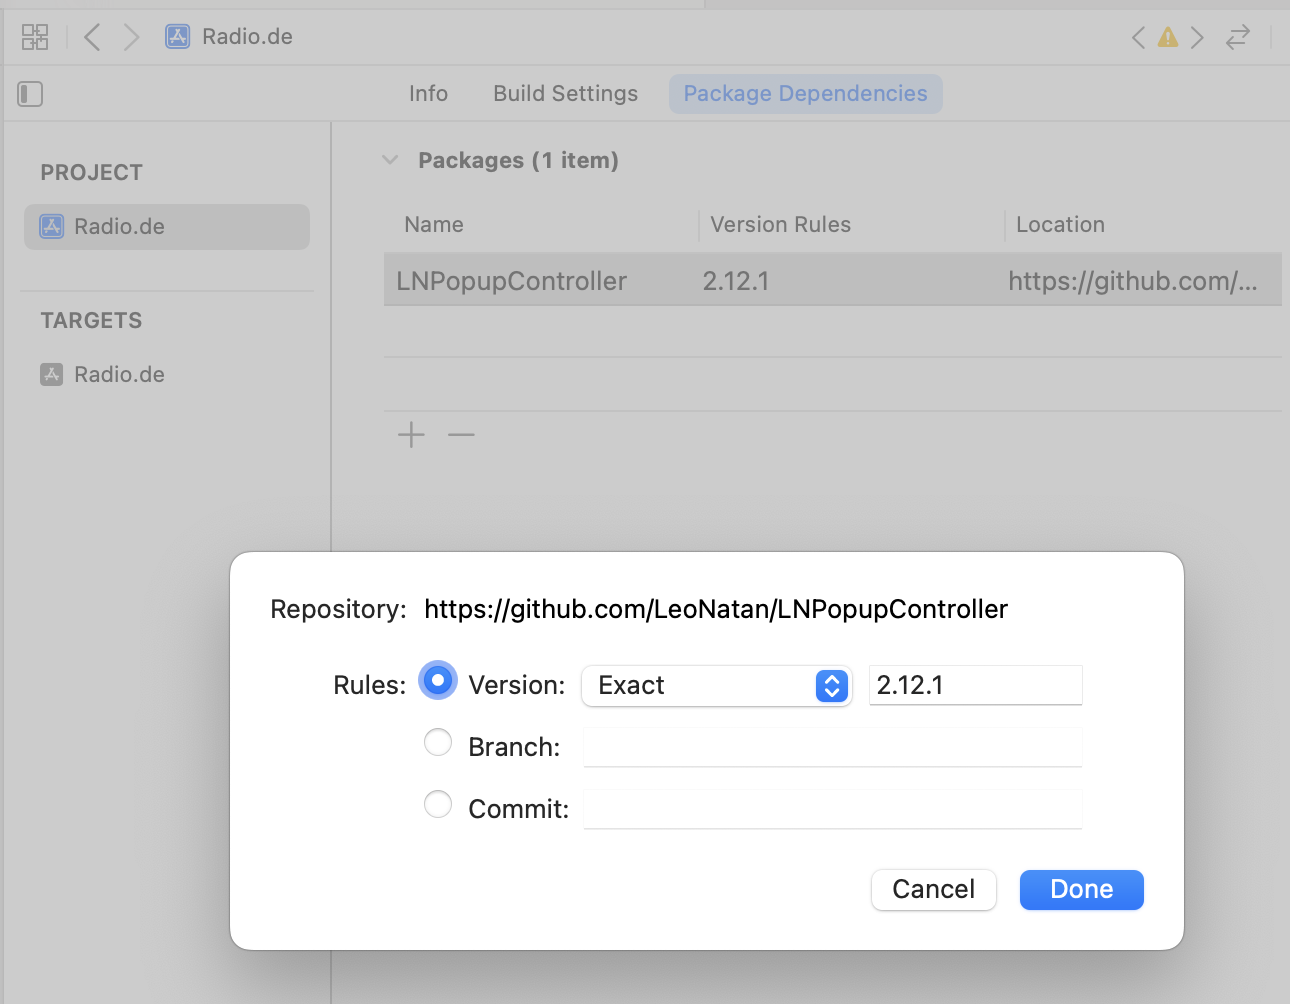The image size is (1290, 1004).
Task: Click the Name column header
Action: coord(434,225)
